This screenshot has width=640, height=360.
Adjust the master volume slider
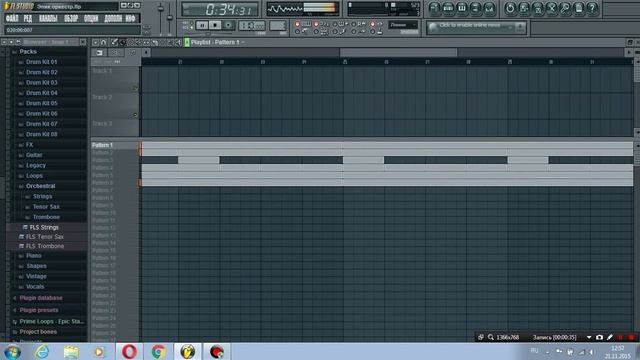(x=160, y=18)
